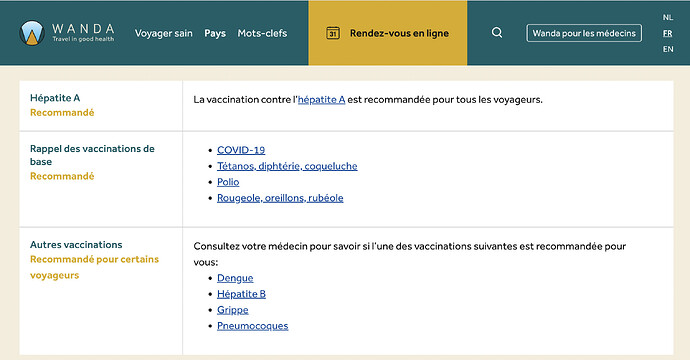Click the calendar icon for appointments
Viewport: 690px width, 360px height.
333,33
